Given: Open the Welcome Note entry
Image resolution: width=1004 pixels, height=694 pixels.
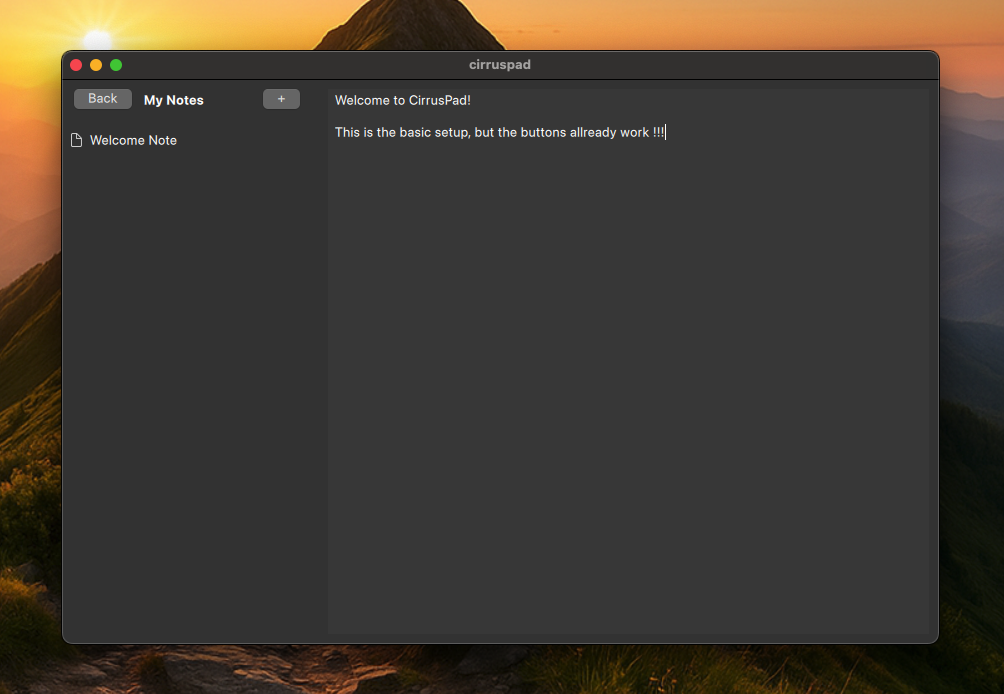Looking at the screenshot, I should pos(133,140).
